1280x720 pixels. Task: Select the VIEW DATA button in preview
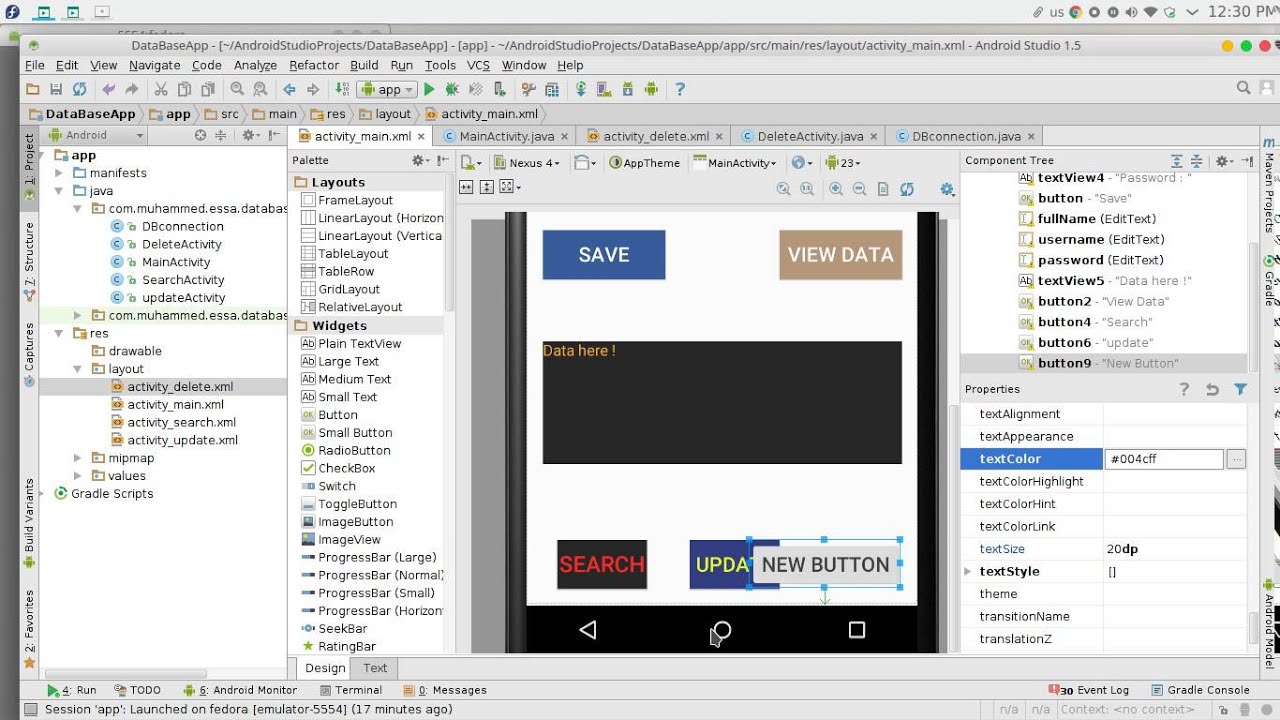840,255
